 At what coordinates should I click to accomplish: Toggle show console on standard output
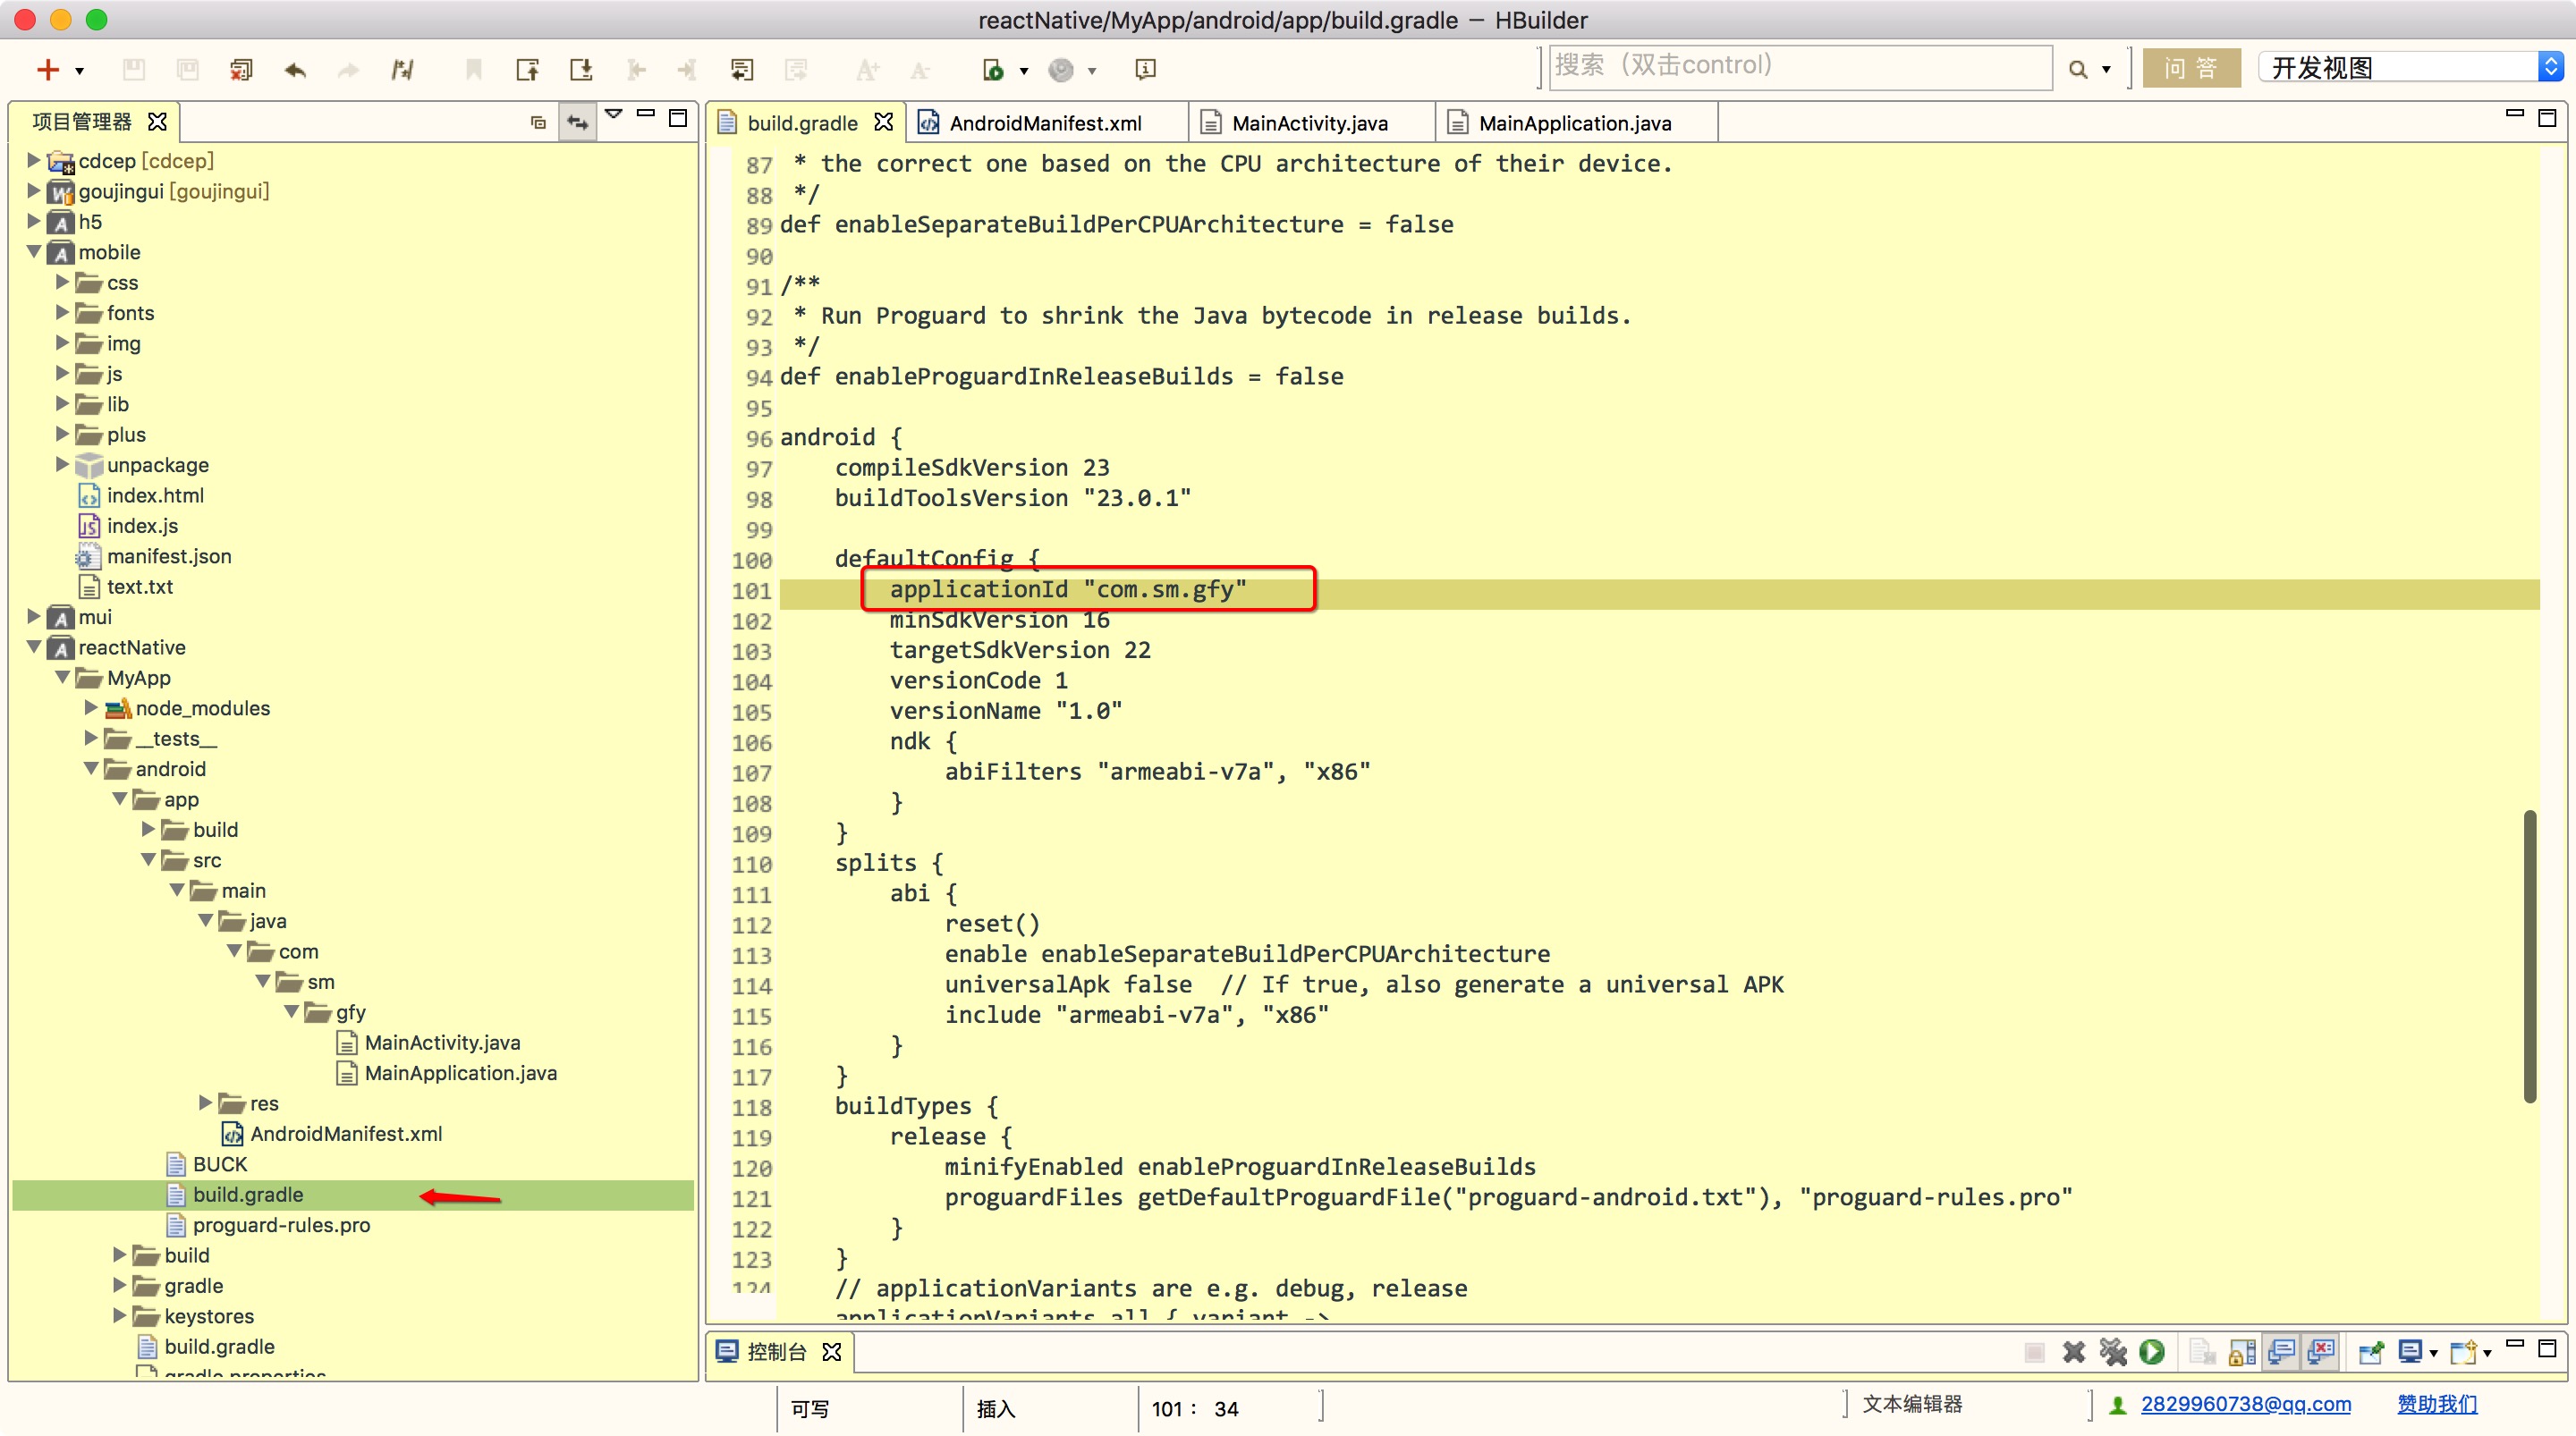tap(2282, 1352)
